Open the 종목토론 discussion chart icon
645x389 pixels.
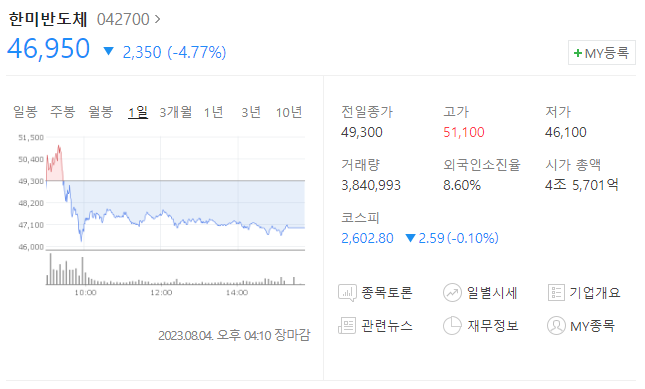347,293
